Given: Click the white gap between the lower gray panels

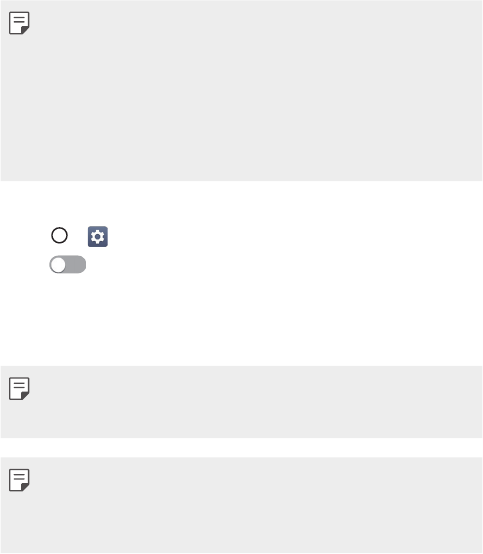Looking at the screenshot, I should point(241,448).
